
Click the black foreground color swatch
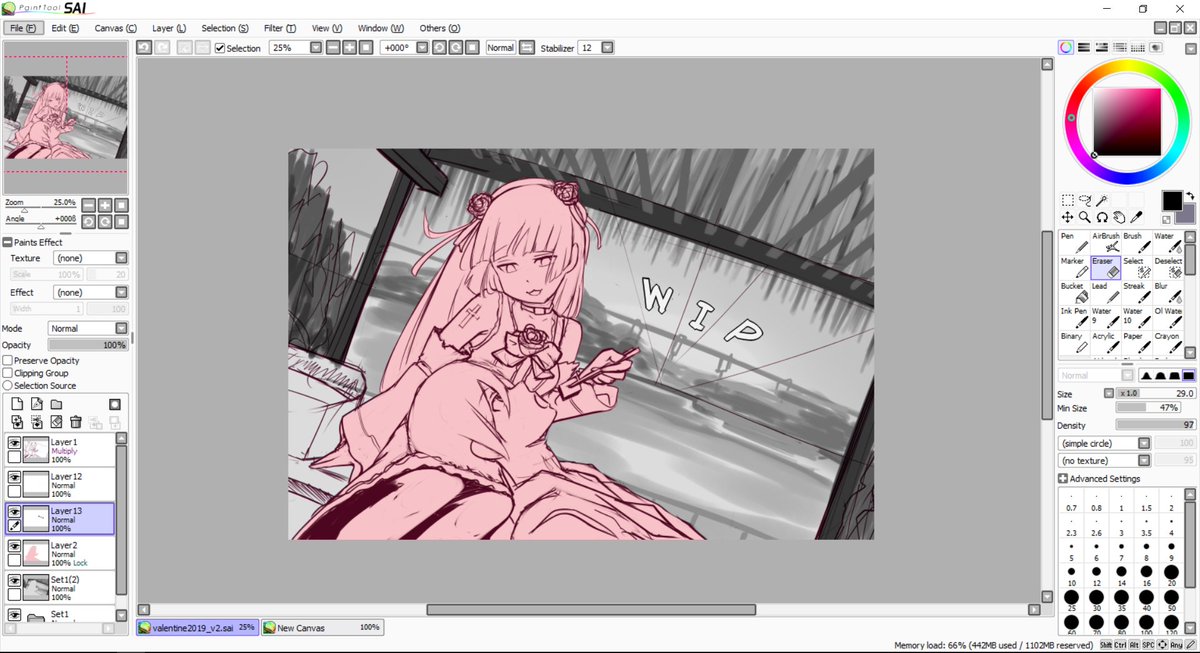pos(1172,200)
